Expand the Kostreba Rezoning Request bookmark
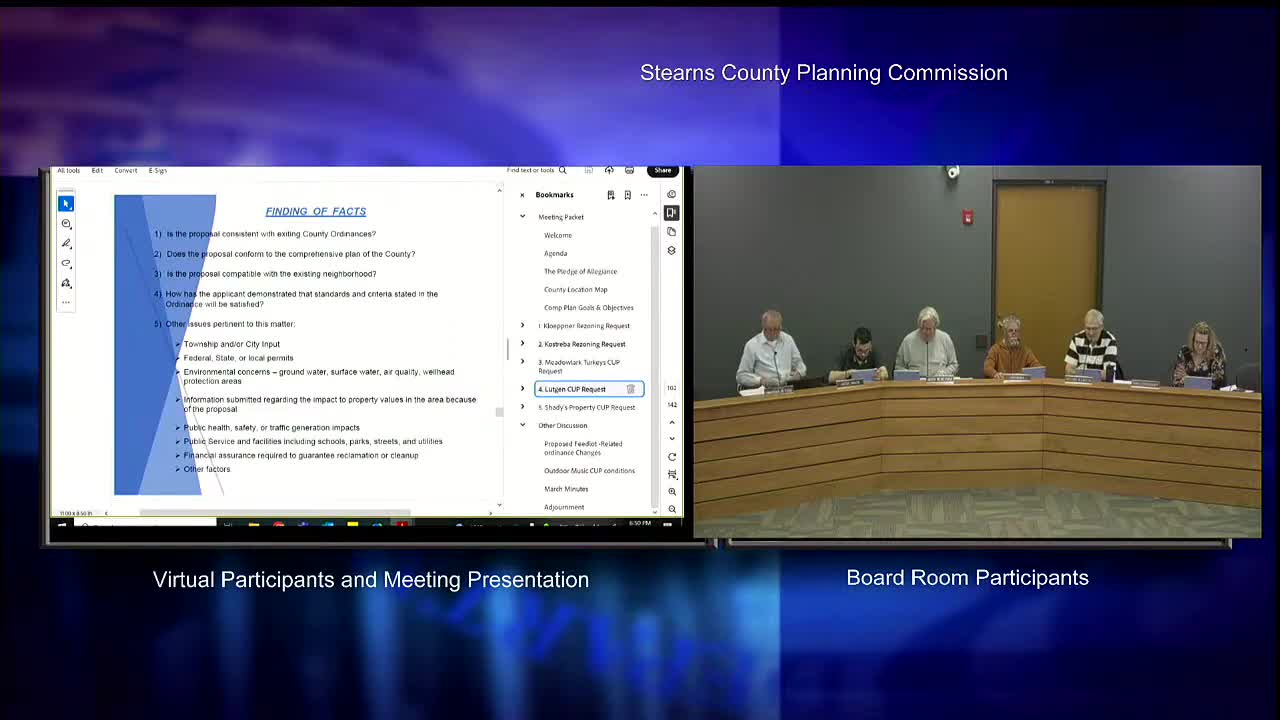 [x=522, y=344]
